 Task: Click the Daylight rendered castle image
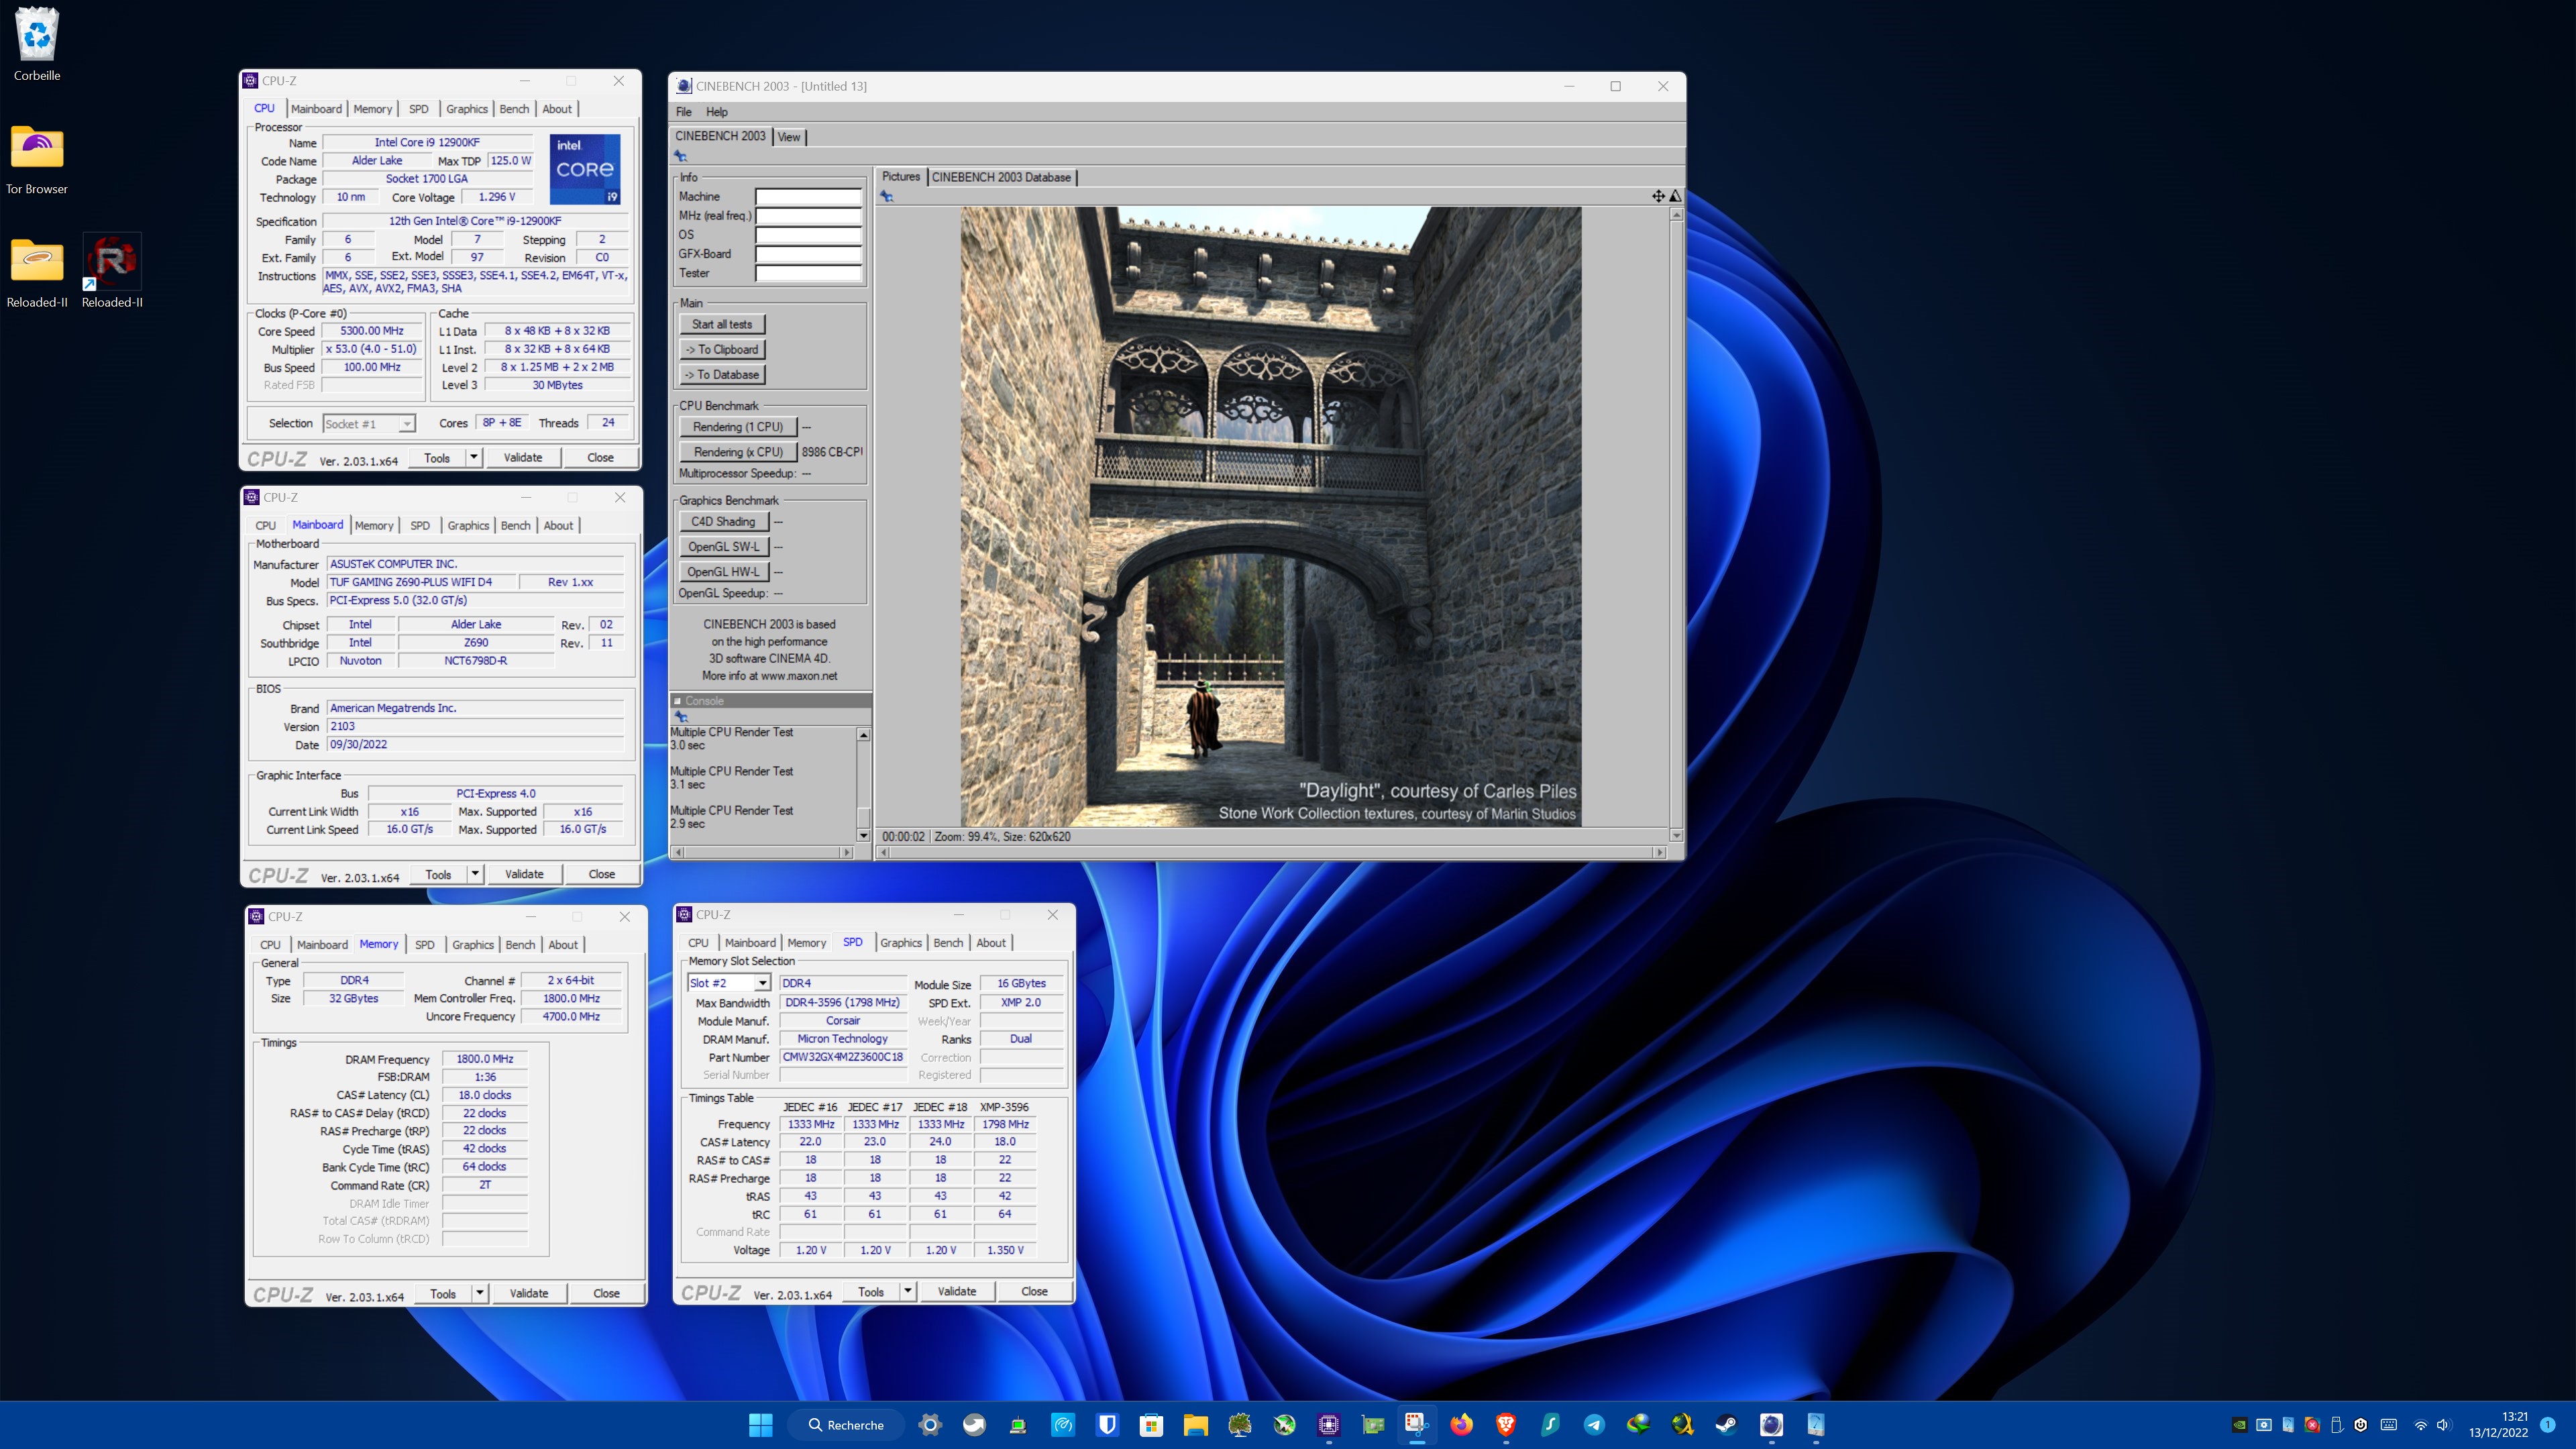point(1271,516)
